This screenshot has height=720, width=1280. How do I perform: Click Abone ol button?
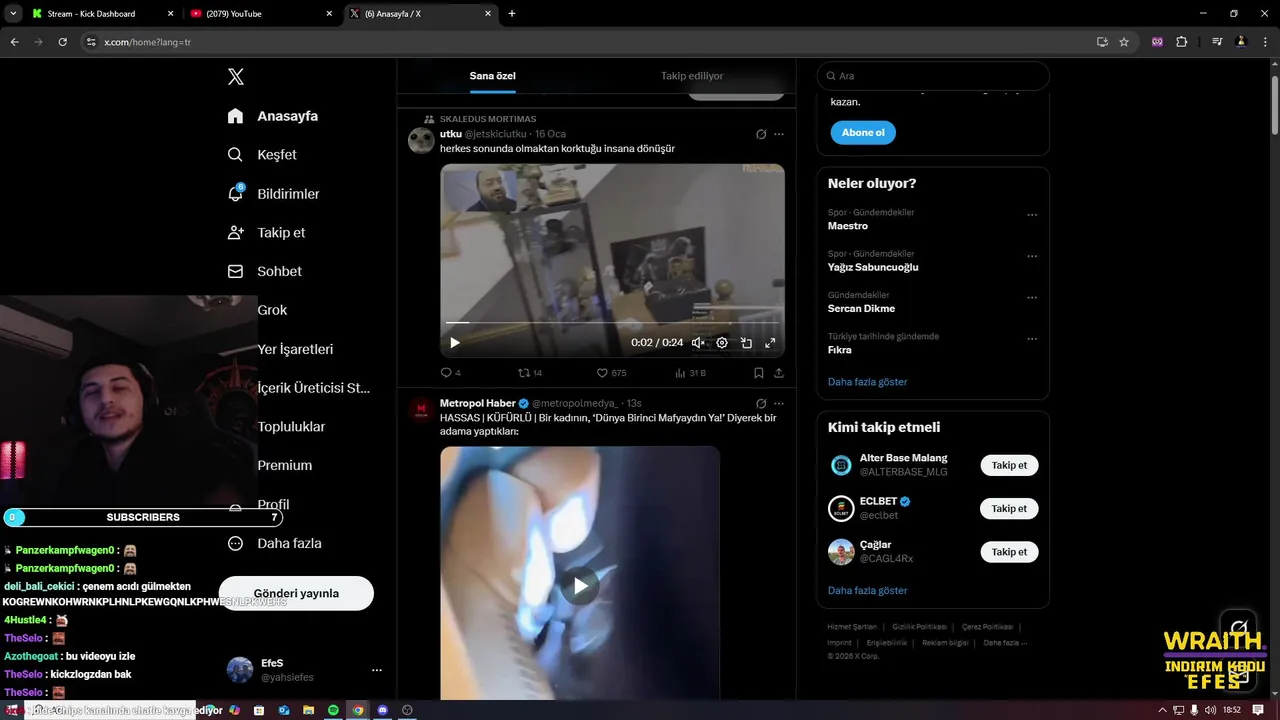coord(863,133)
